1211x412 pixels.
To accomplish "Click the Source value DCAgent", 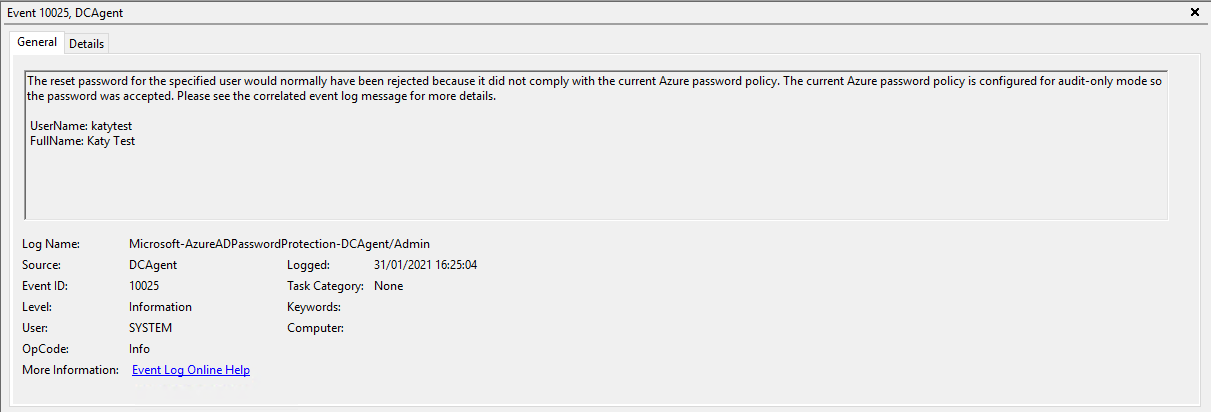I will coord(153,265).
